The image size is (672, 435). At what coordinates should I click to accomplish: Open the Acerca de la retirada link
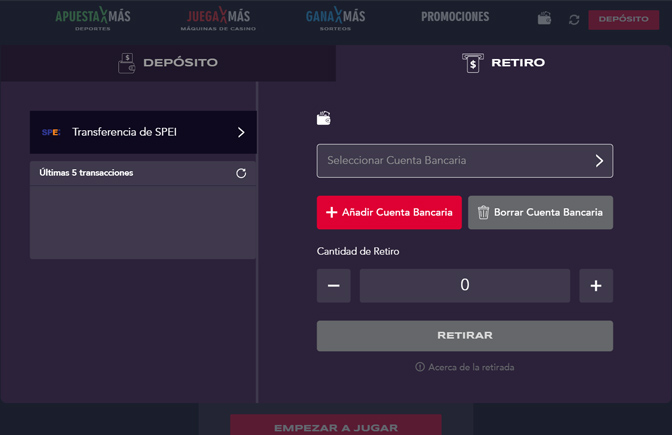[x=465, y=367]
